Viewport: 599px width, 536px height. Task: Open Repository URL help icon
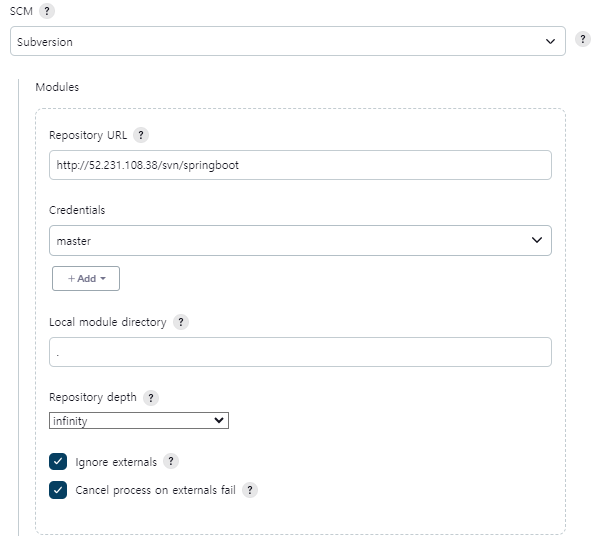coord(141,135)
